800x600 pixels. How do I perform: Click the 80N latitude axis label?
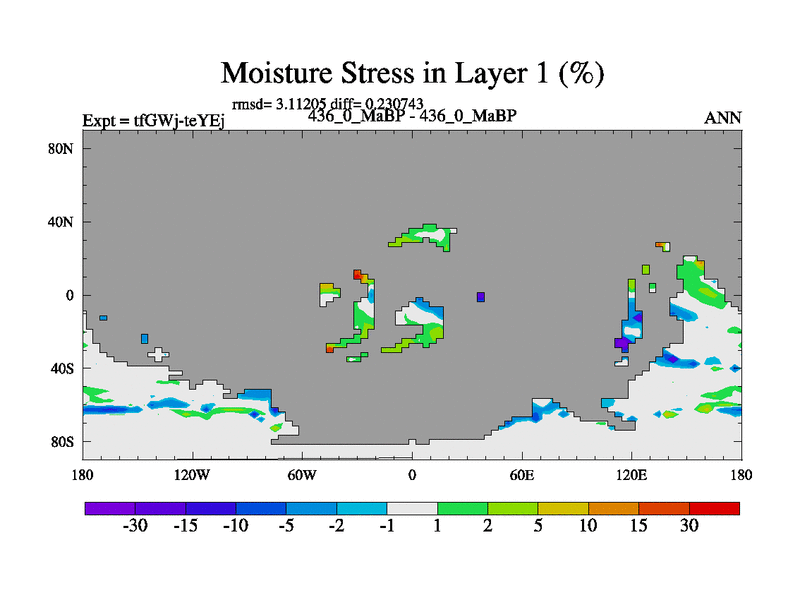[64, 148]
